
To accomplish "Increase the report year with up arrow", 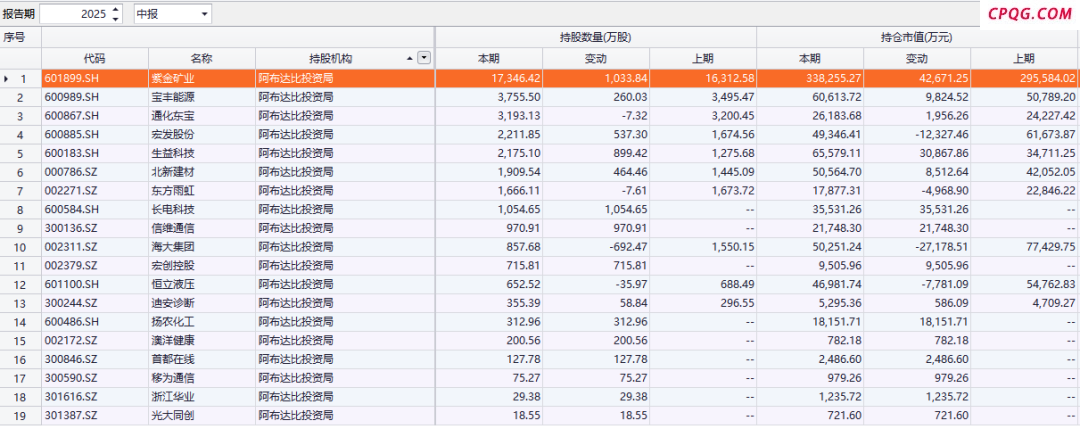I will [115, 10].
